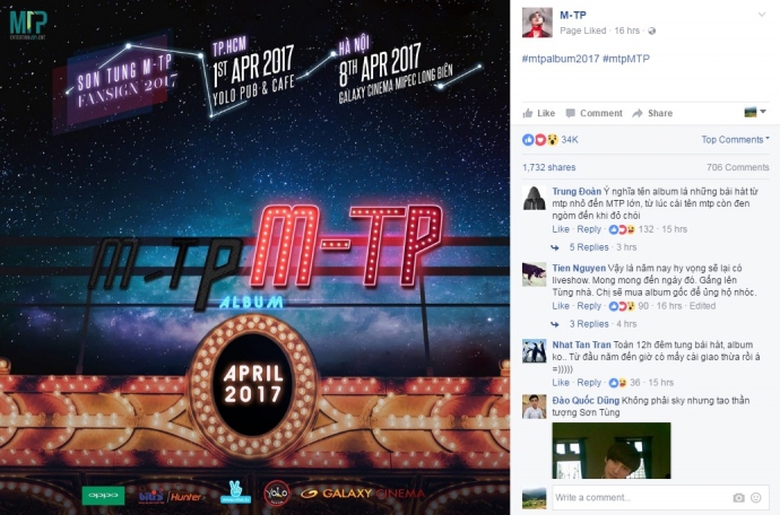Click the globe public audience icon
The height and width of the screenshot is (515, 780).
(652, 31)
